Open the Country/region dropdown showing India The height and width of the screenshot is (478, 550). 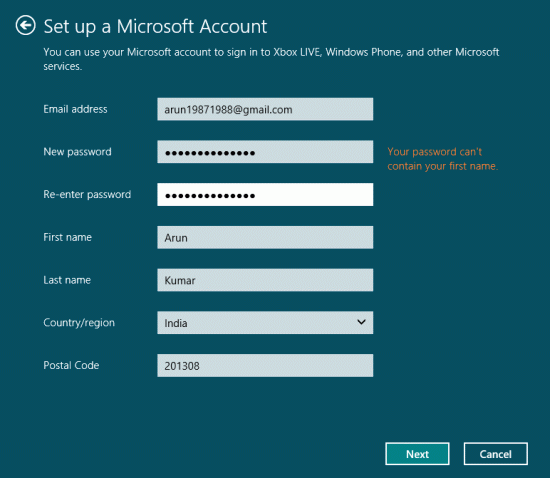pyautogui.click(x=265, y=323)
